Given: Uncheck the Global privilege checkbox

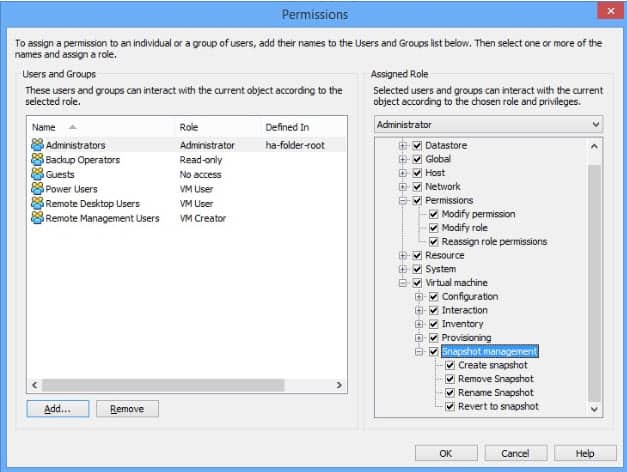Looking at the screenshot, I should (x=417, y=159).
